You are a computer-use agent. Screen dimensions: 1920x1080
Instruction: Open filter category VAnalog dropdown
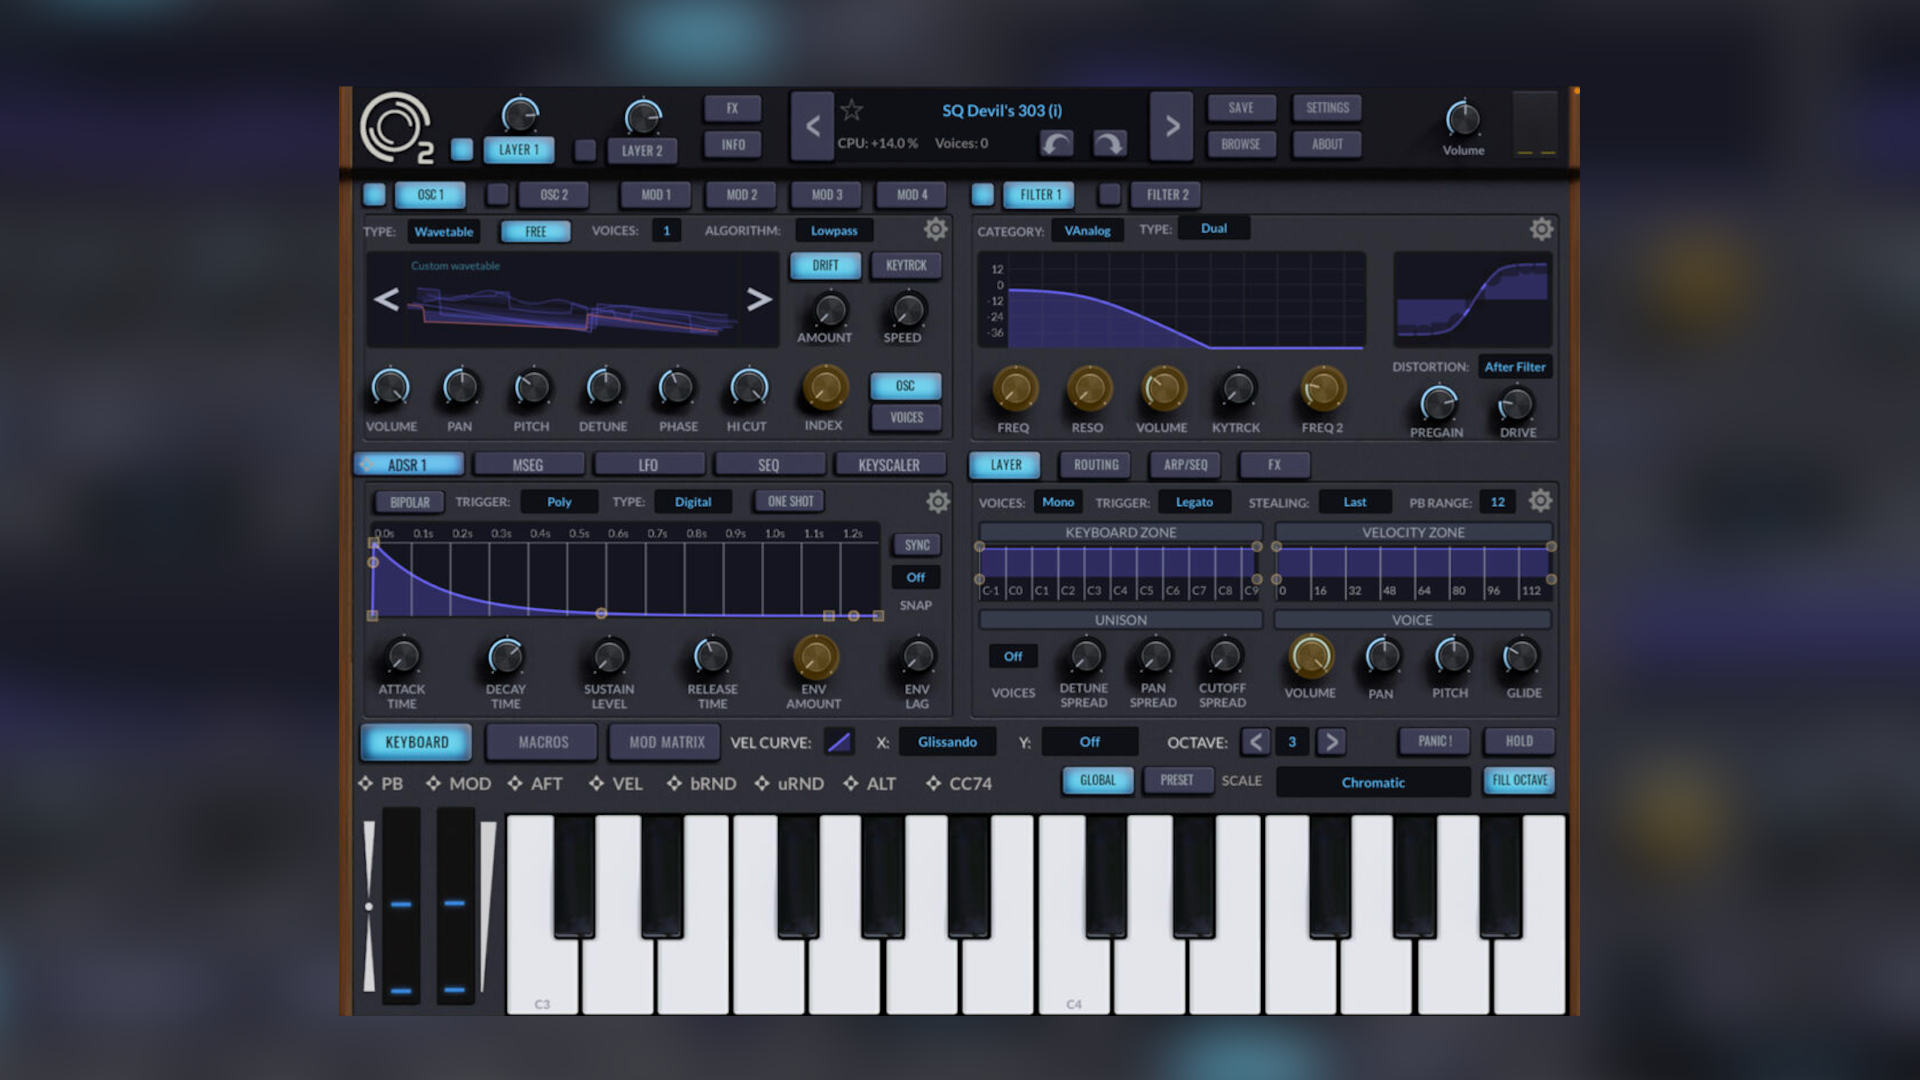click(x=1086, y=230)
